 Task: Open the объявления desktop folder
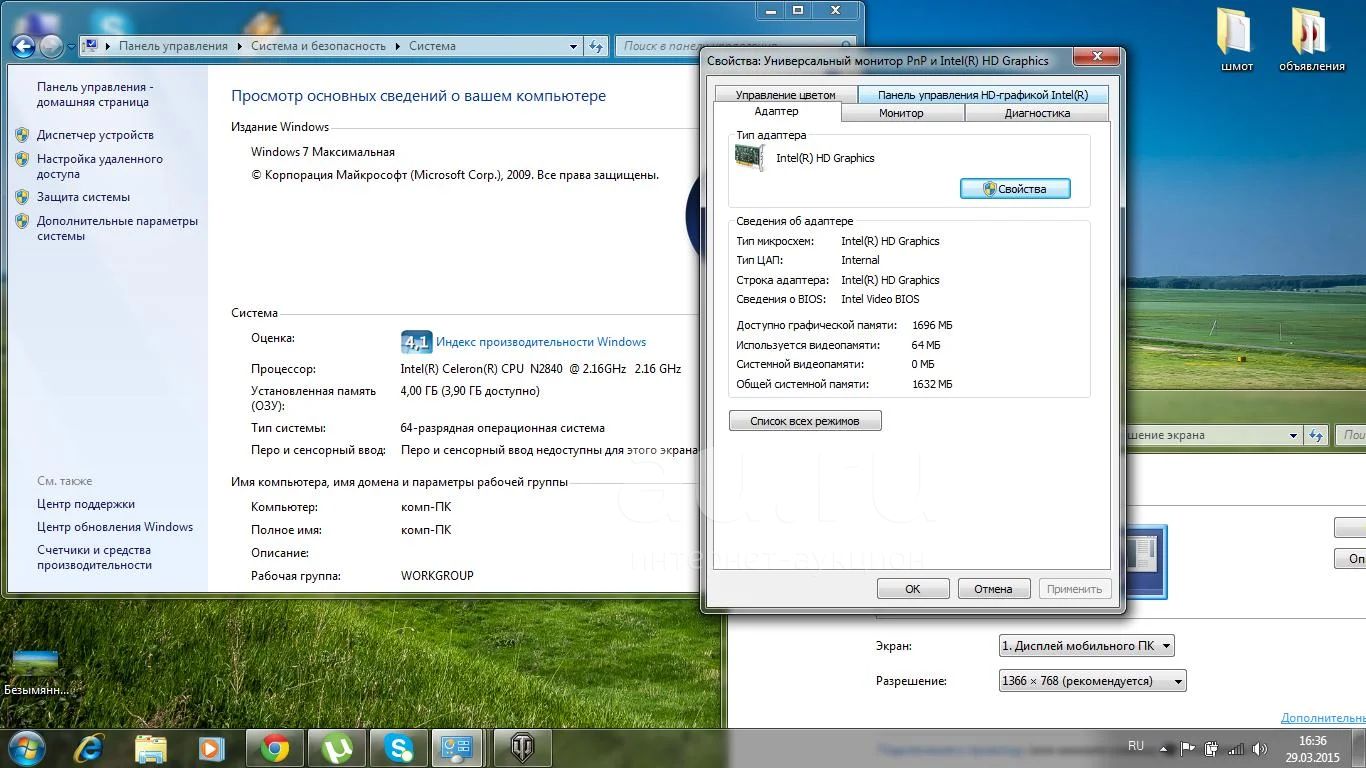click(x=1311, y=40)
